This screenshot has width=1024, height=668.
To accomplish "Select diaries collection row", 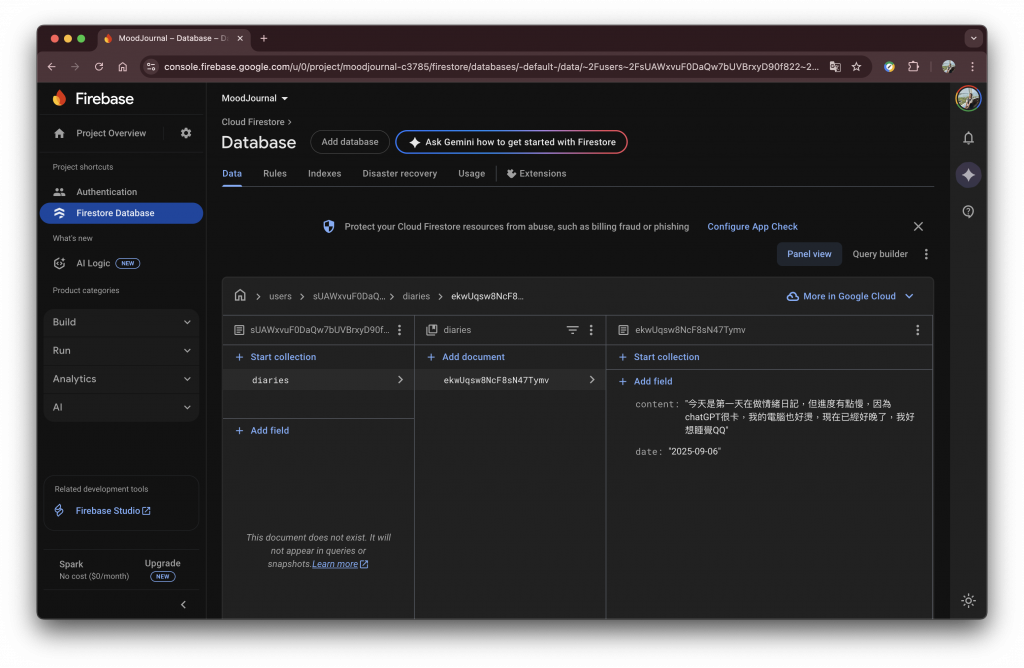I will (318, 380).
